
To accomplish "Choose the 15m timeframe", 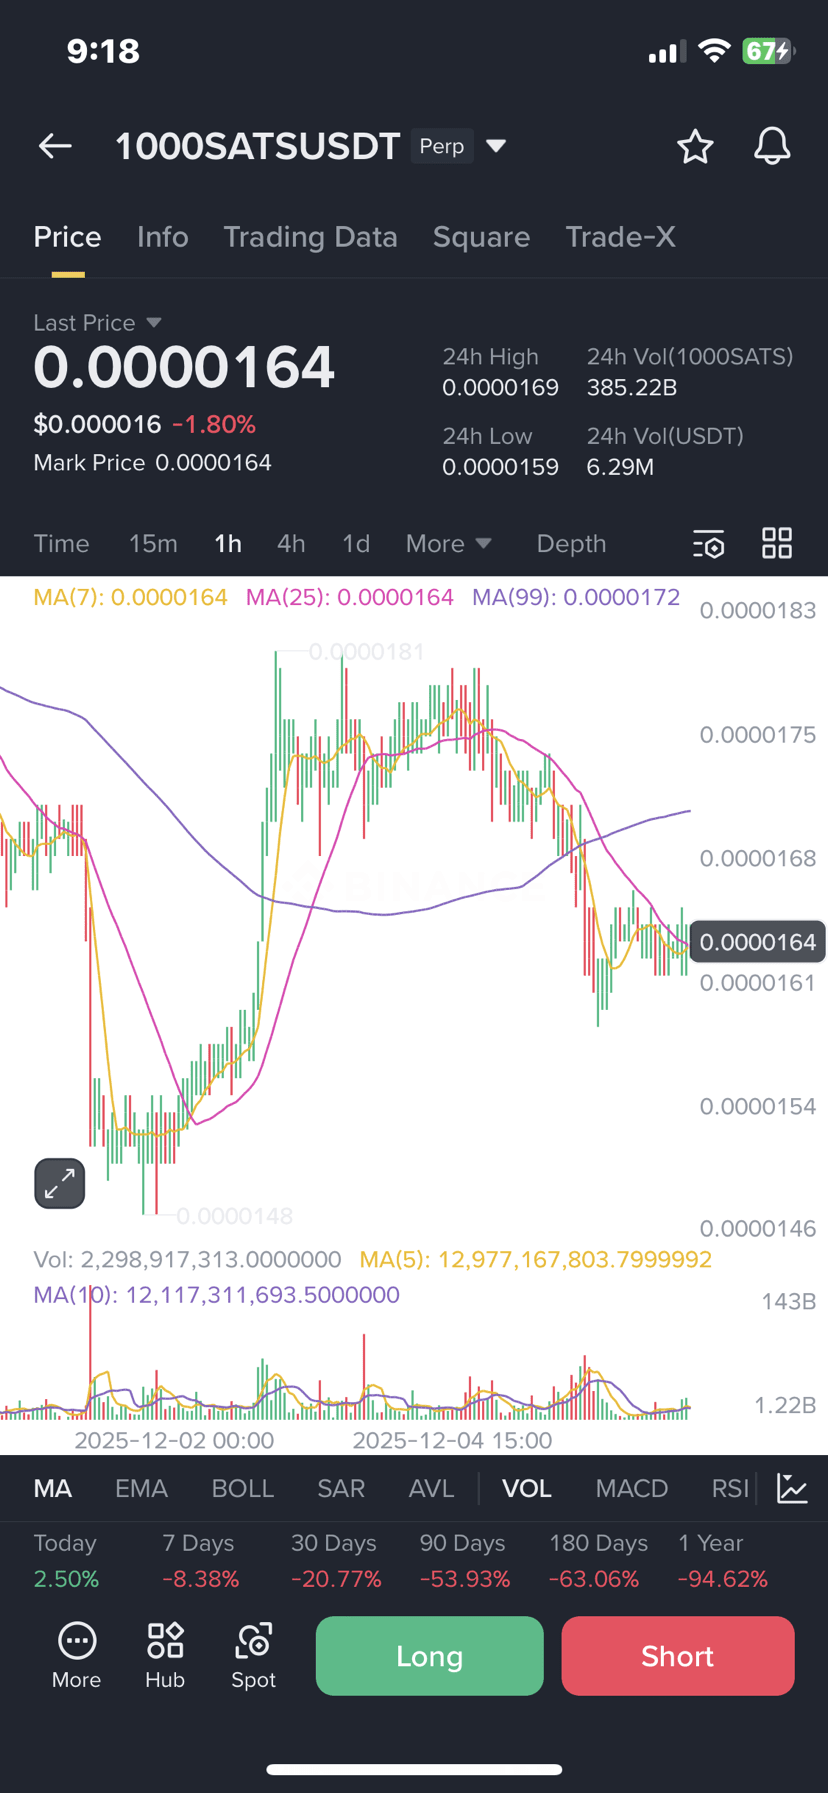I will pyautogui.click(x=153, y=544).
